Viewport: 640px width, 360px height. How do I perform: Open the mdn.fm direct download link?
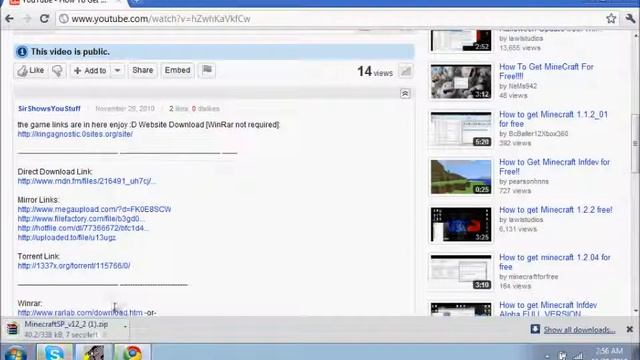coord(87,181)
